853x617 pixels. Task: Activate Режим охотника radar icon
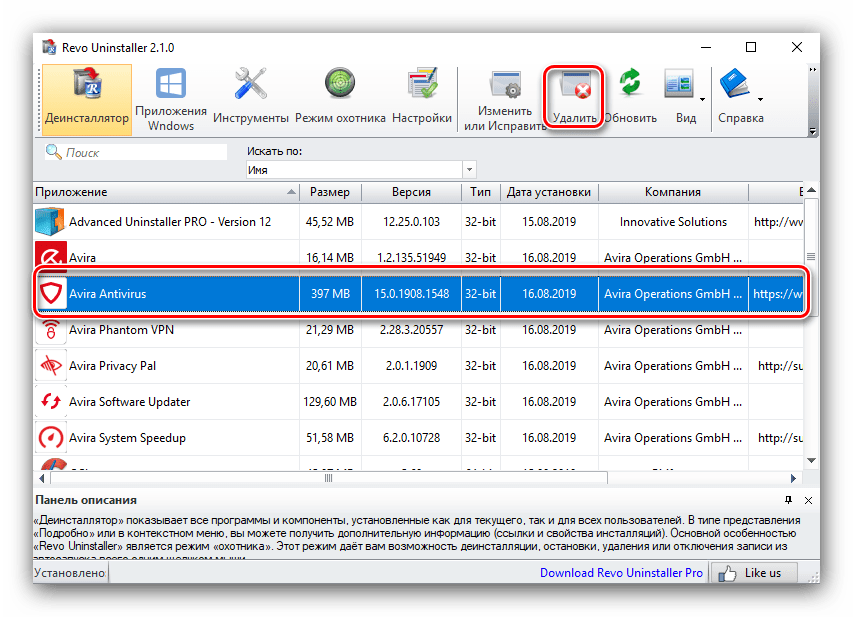340,84
